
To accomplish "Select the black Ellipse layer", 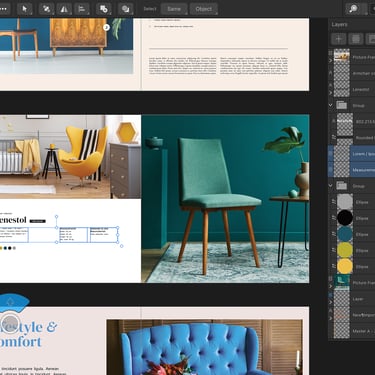I will pos(352,218).
